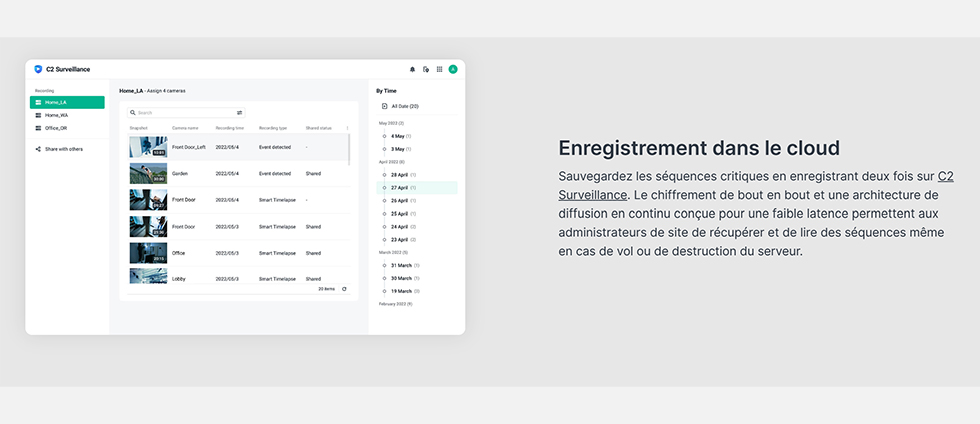
Task: Click the C2 Surveillance shield logo
Action: 38,69
